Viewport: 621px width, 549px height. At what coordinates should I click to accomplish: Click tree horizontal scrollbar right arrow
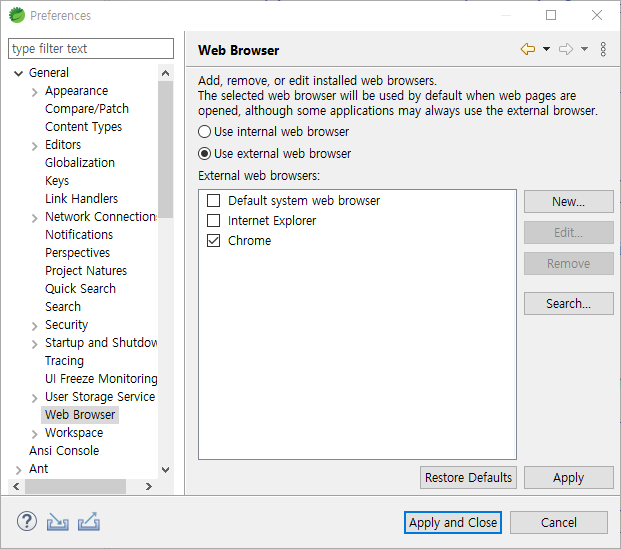point(149,486)
